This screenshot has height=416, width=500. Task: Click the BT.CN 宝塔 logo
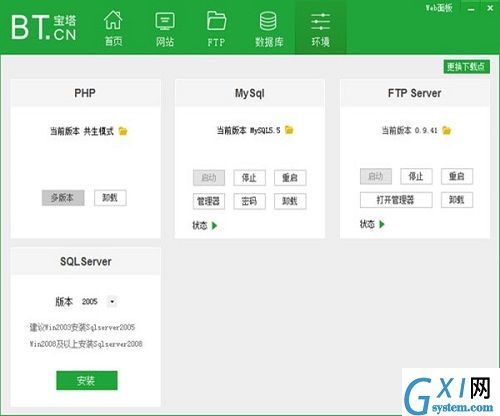tap(44, 27)
